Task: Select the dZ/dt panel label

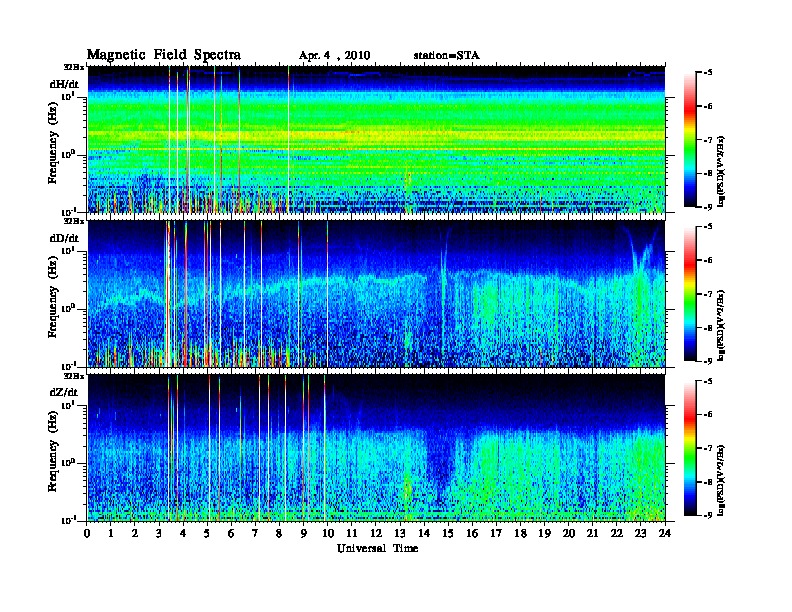Action: (x=64, y=392)
